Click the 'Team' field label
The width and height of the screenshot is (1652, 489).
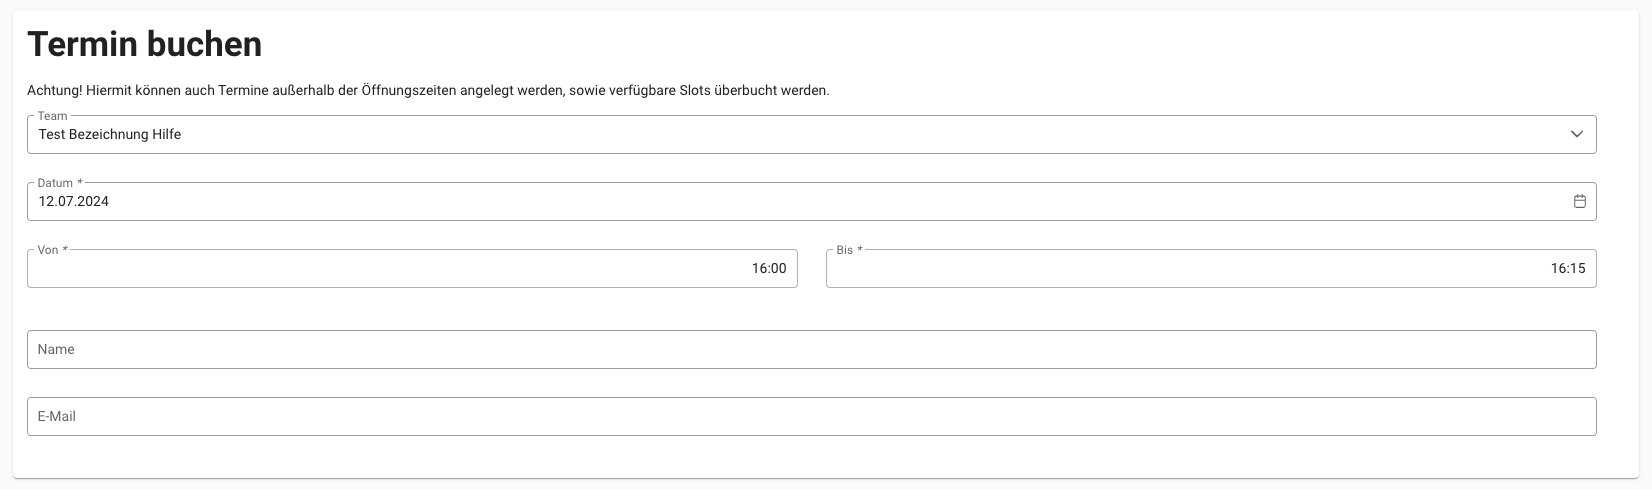(52, 116)
